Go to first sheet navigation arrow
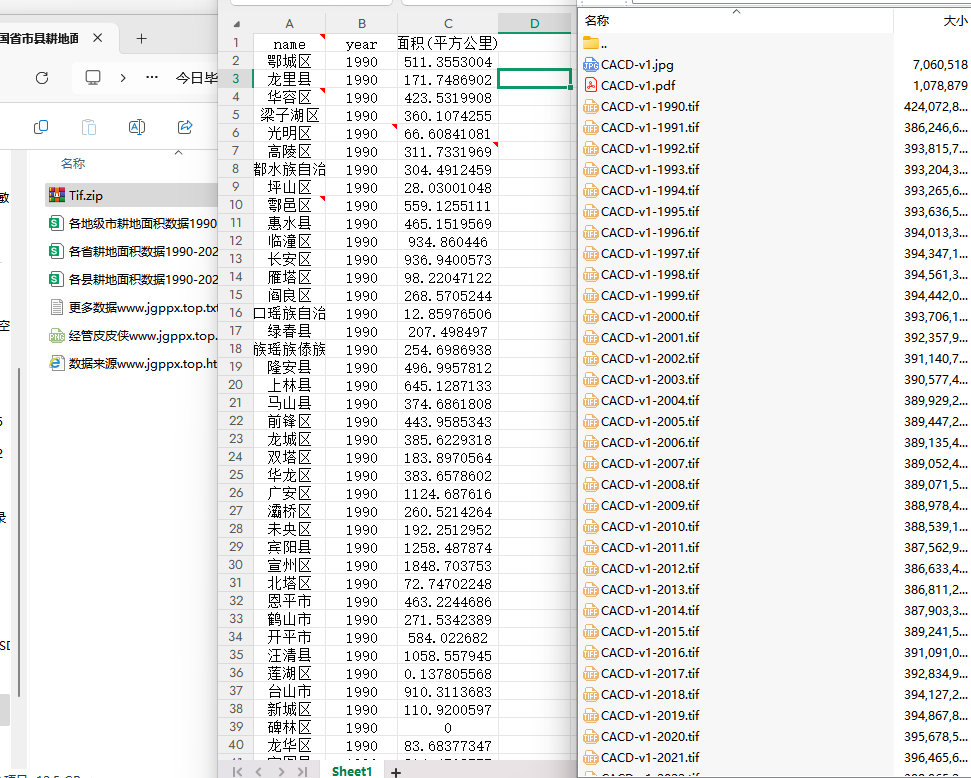The image size is (971, 778). [237, 772]
